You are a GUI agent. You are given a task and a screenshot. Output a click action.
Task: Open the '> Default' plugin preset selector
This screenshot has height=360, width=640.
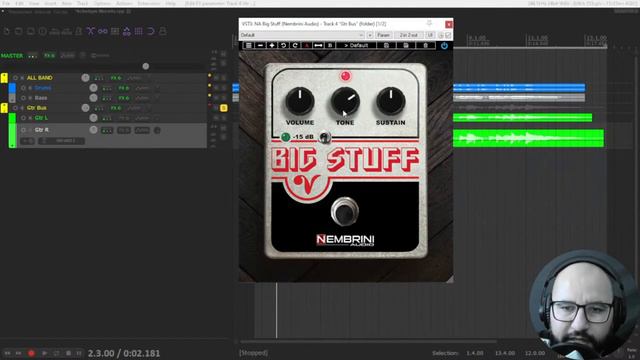[x=356, y=45]
